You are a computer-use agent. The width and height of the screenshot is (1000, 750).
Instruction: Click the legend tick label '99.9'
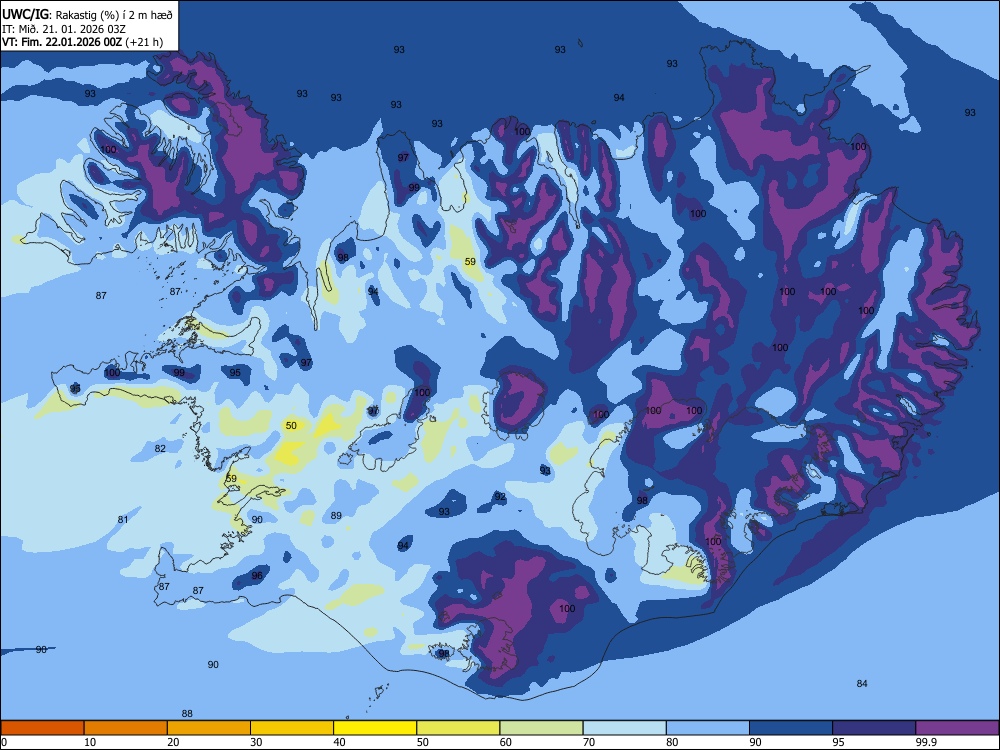[x=926, y=742]
